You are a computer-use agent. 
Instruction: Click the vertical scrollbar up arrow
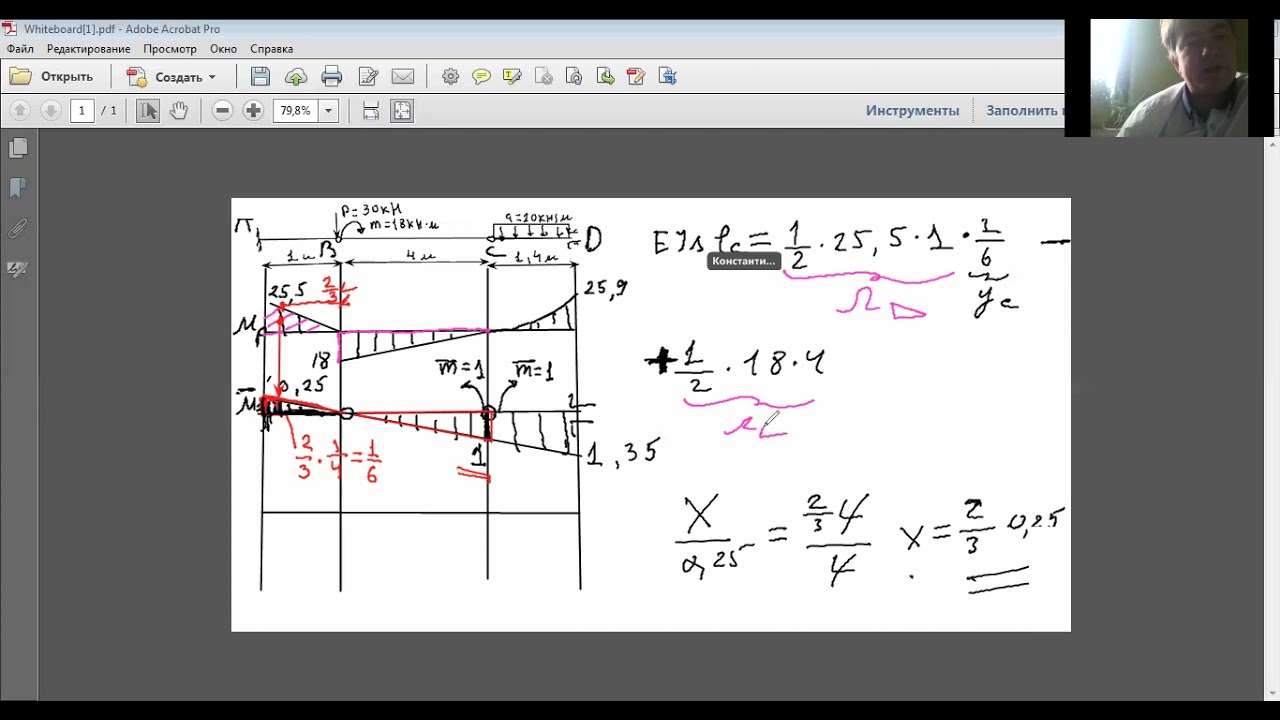(x=1272, y=144)
